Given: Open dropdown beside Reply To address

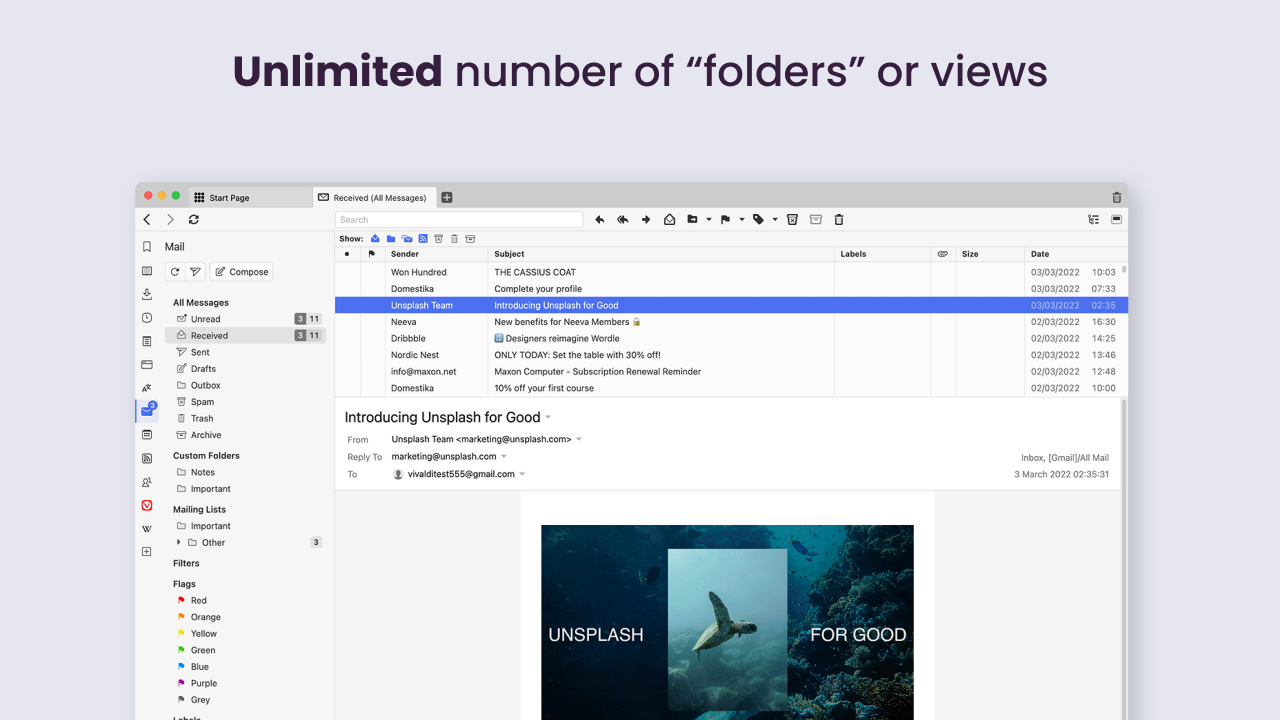Looking at the screenshot, I should tap(504, 456).
